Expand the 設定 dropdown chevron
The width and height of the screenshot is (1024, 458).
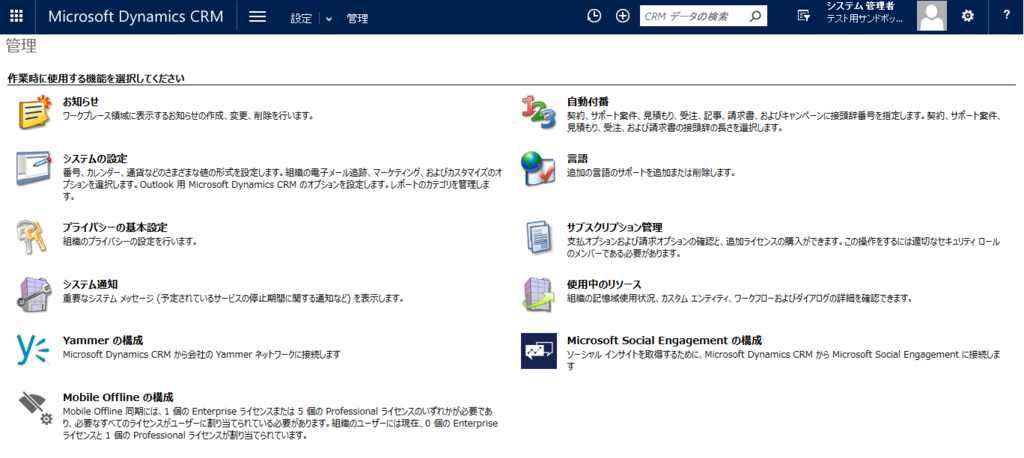pos(328,19)
